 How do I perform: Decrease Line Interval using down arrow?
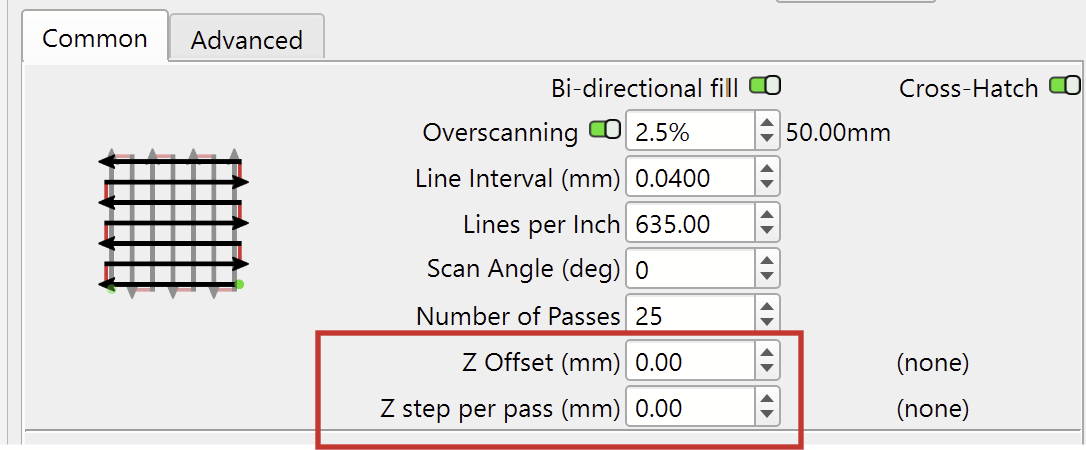click(x=766, y=184)
